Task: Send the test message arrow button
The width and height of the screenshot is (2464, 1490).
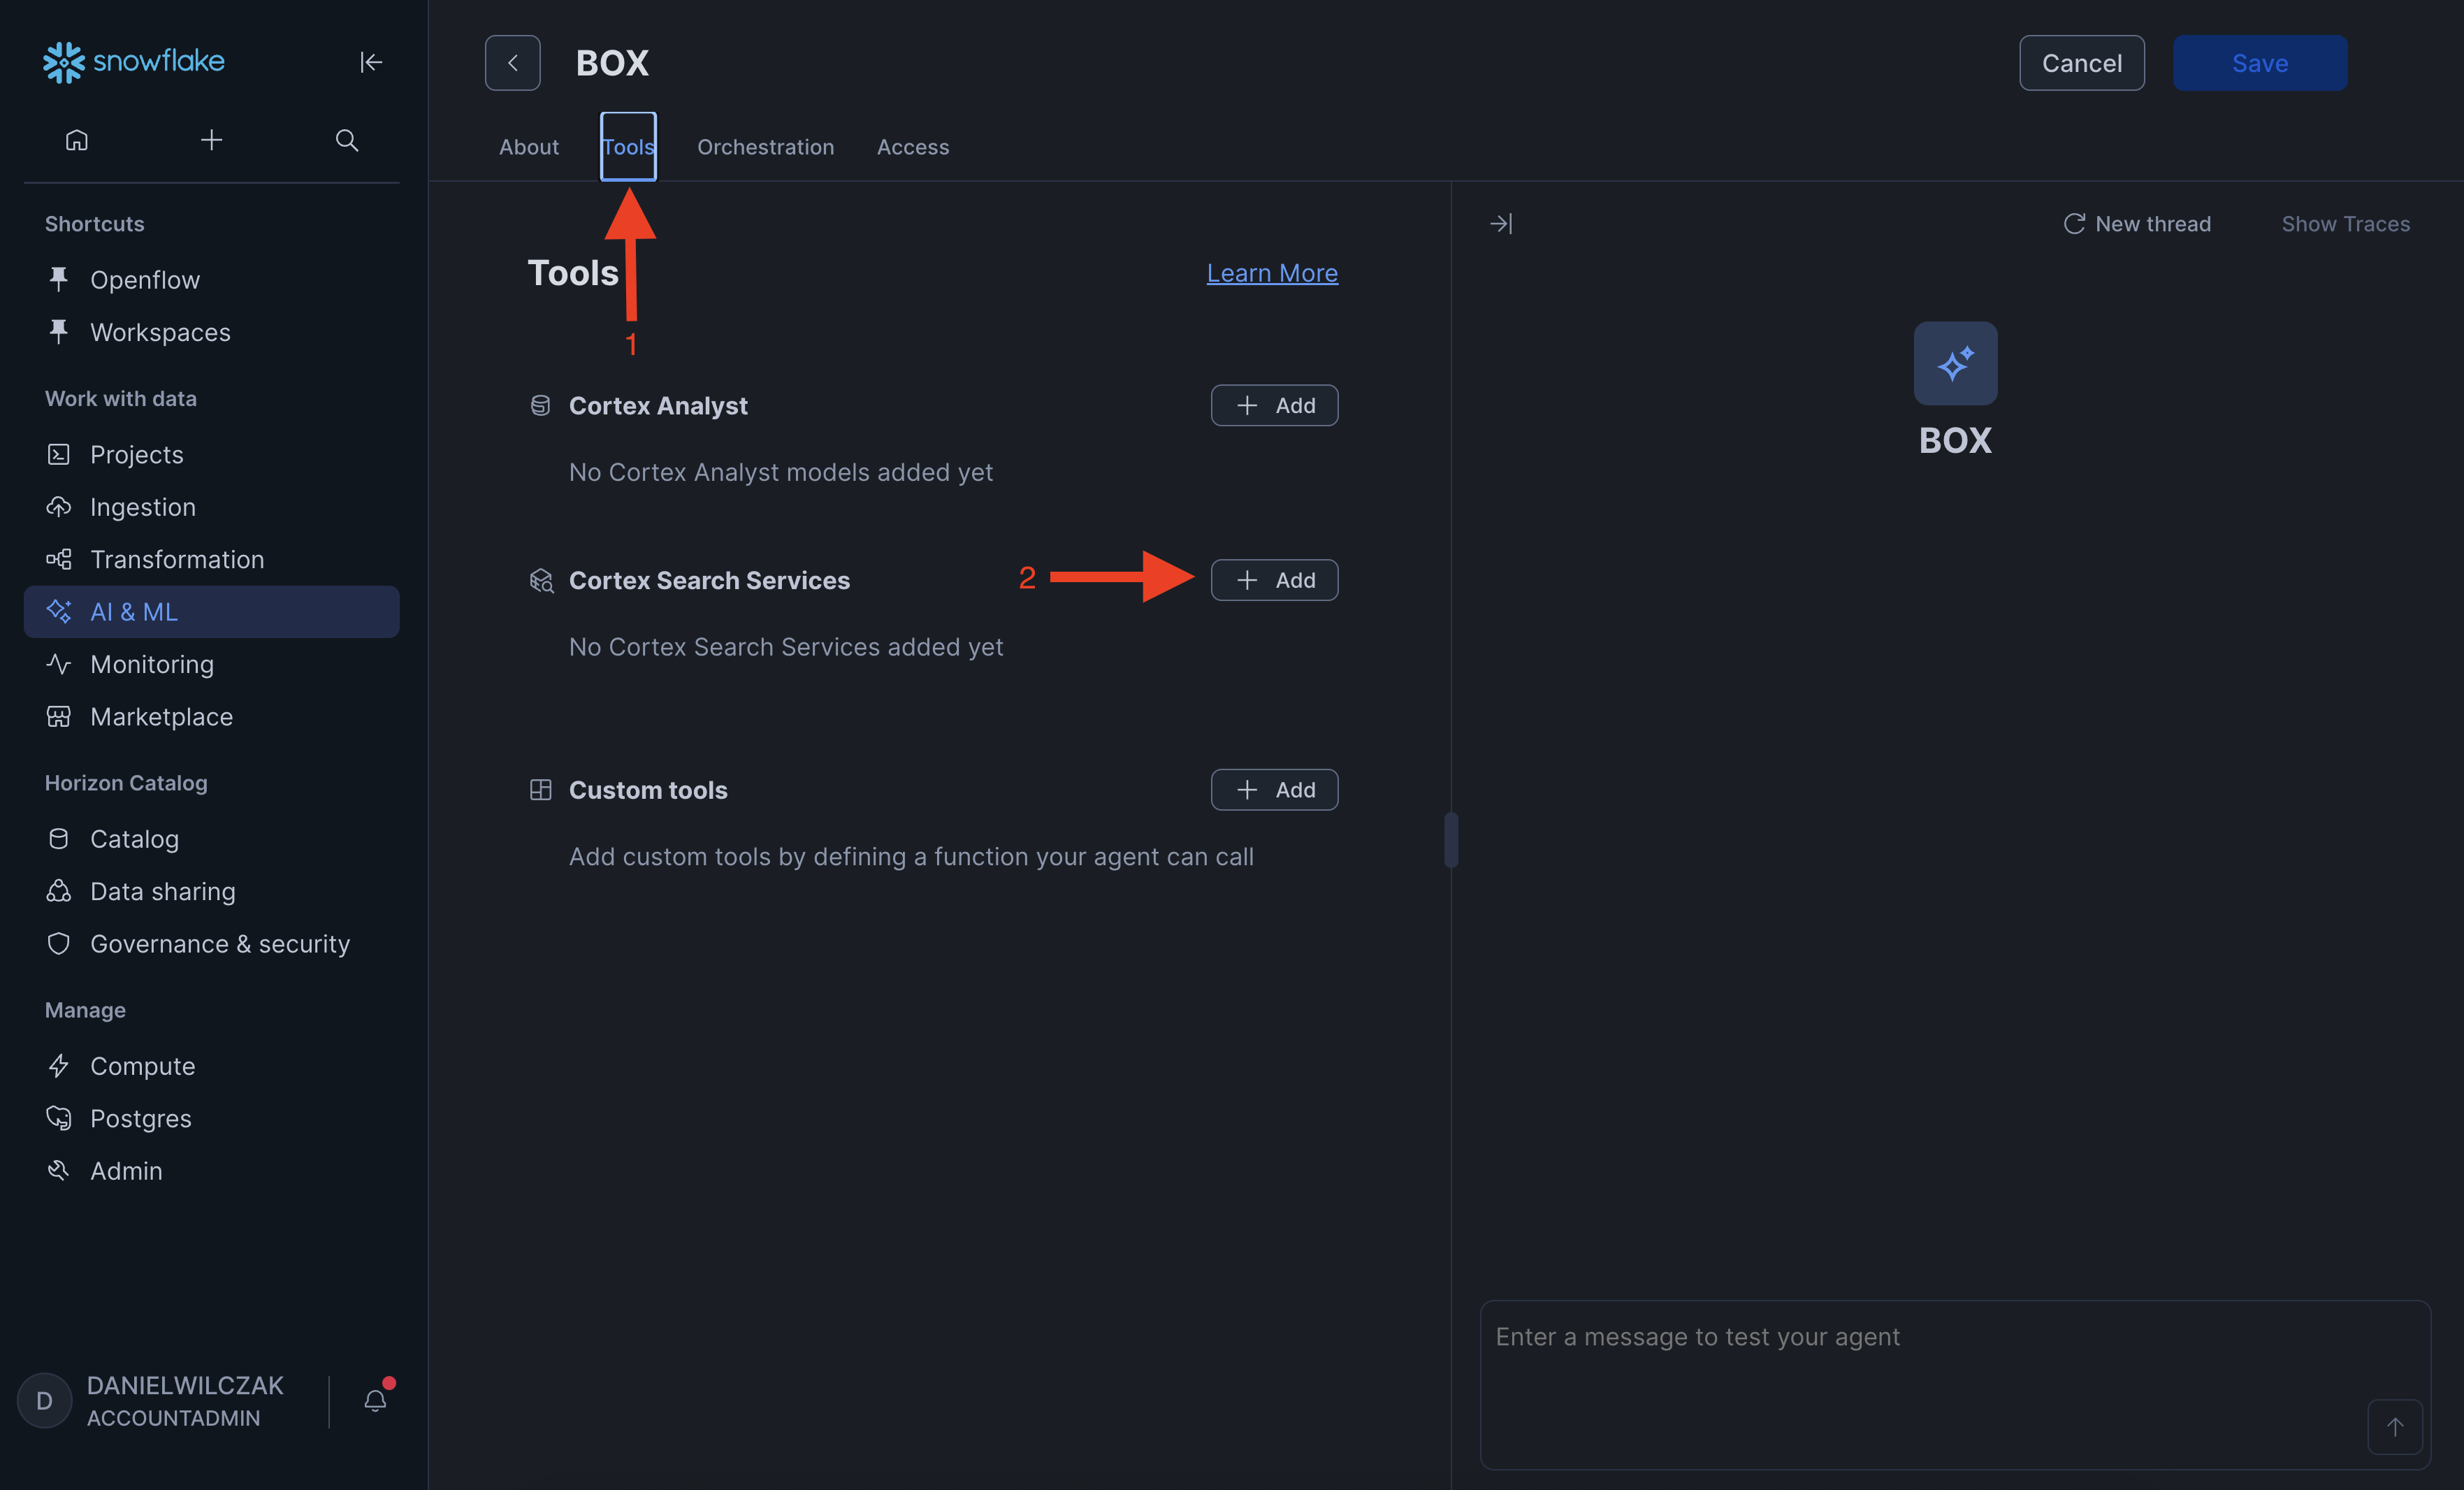Action: point(2394,1427)
